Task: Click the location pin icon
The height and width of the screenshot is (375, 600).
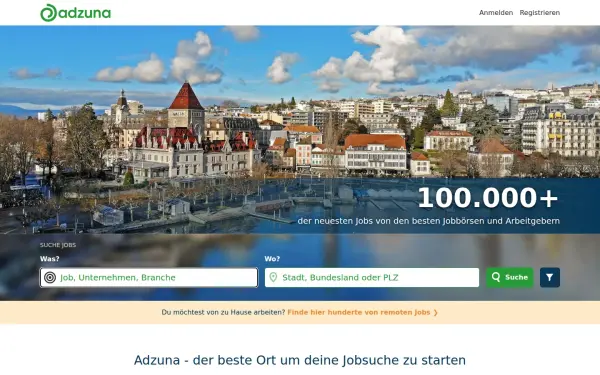Action: point(273,277)
